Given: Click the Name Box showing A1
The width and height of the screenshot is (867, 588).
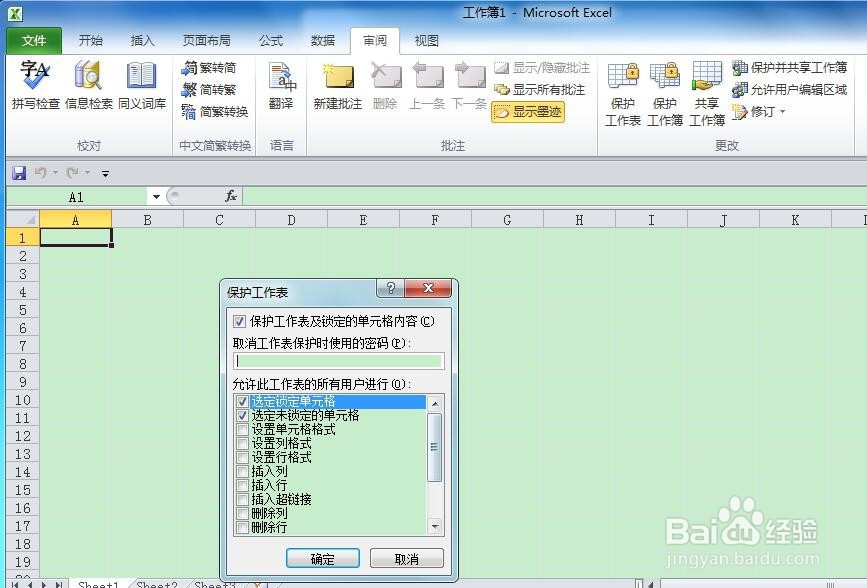Looking at the screenshot, I should 76,197.
